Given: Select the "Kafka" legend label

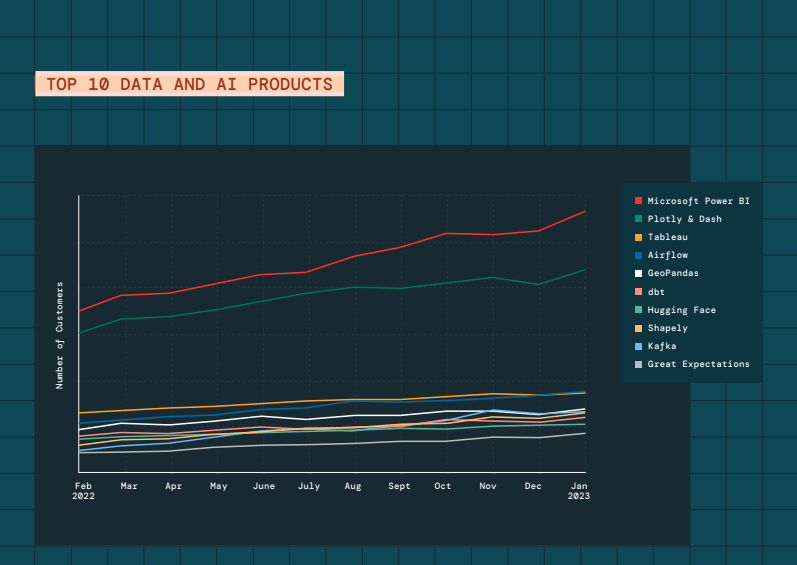Looking at the screenshot, I should (662, 346).
